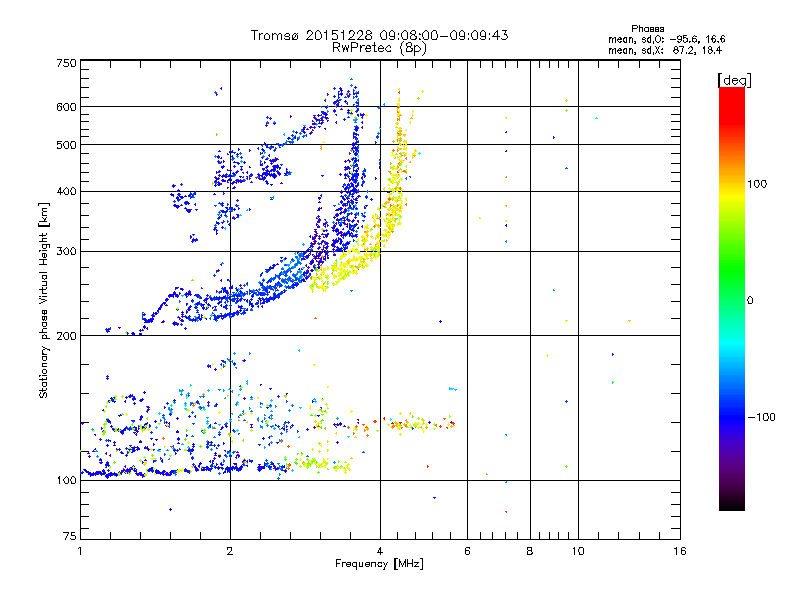800x600 pixels.
Task: Click the '750' height axis tick label
Action: click(x=66, y=63)
